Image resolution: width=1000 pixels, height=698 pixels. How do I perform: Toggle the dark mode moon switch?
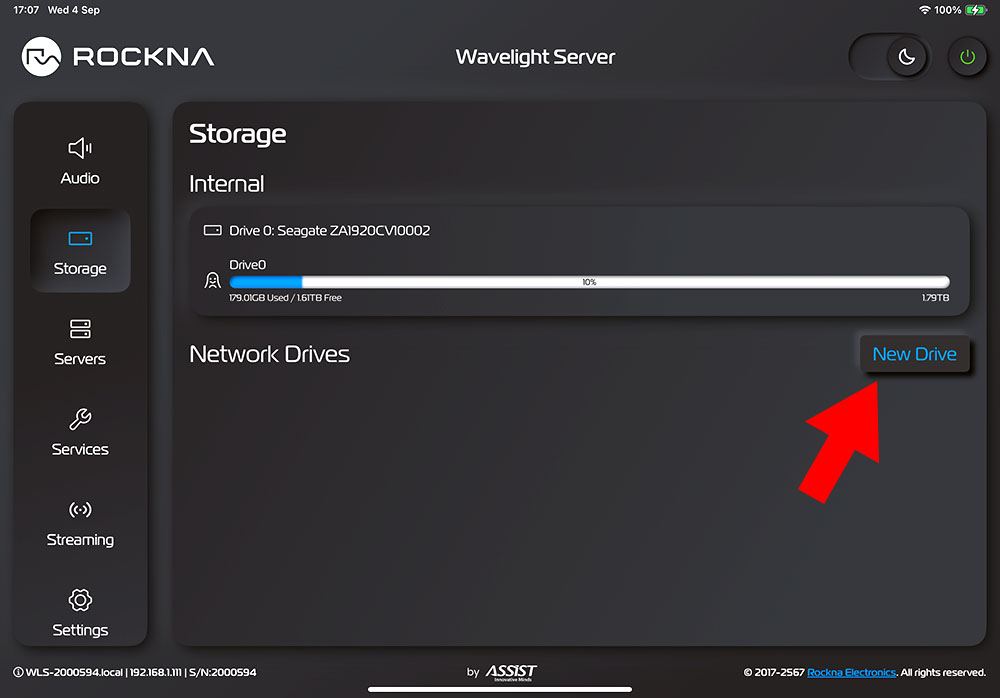pos(906,57)
